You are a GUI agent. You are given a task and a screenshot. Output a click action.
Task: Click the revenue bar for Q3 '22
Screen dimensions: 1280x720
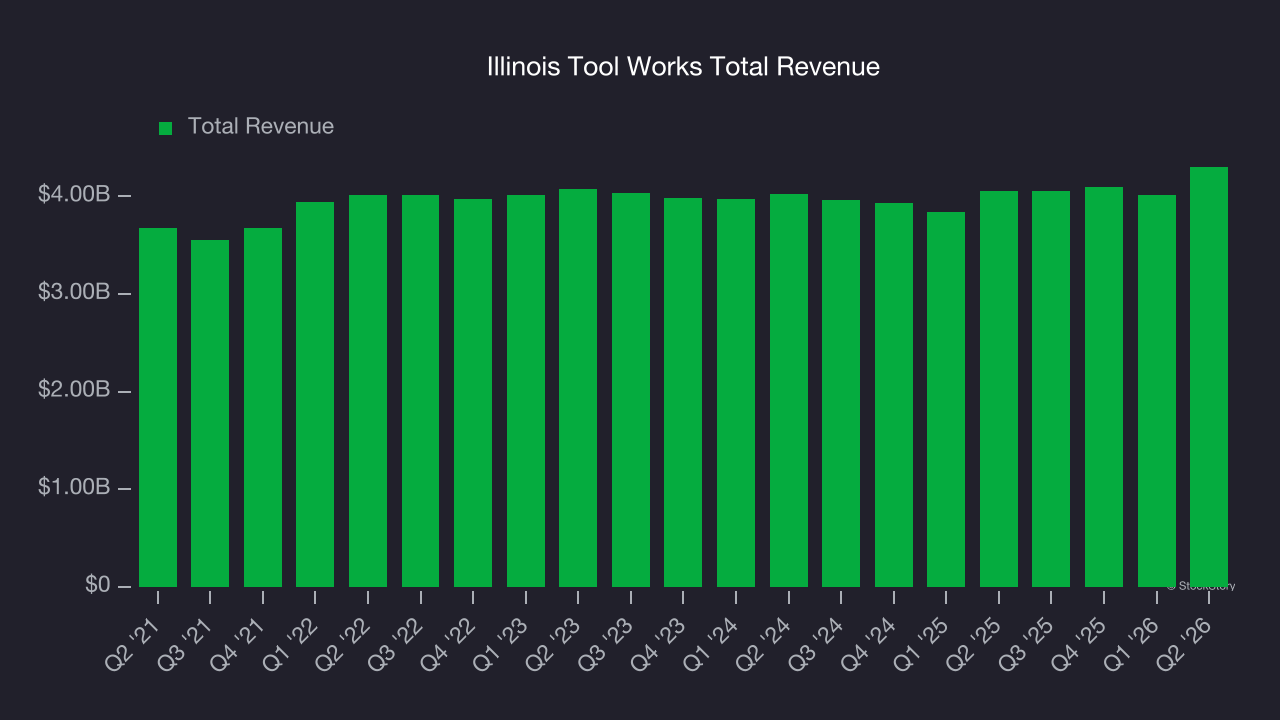pos(420,391)
